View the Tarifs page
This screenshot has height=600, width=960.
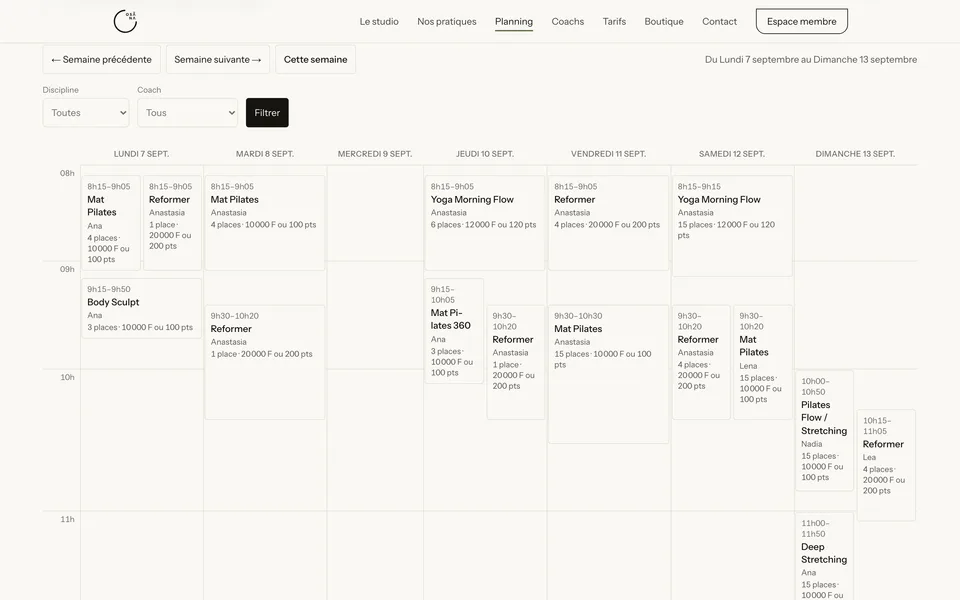[614, 21]
